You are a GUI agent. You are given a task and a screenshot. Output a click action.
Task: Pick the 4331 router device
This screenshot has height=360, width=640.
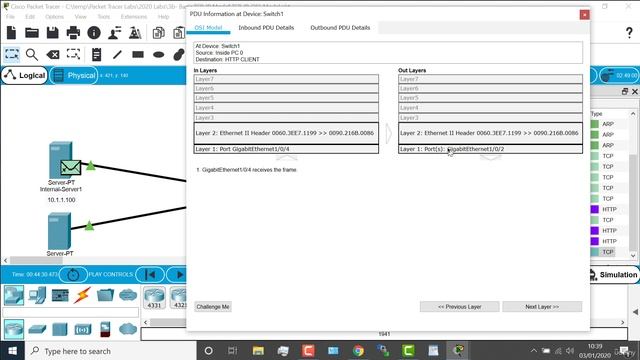click(x=154, y=298)
